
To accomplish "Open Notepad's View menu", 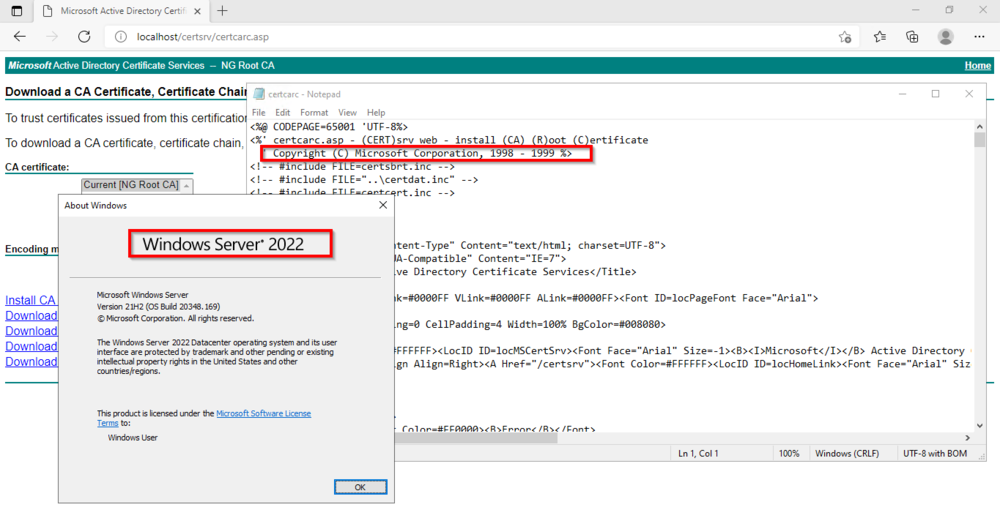I will coord(347,113).
